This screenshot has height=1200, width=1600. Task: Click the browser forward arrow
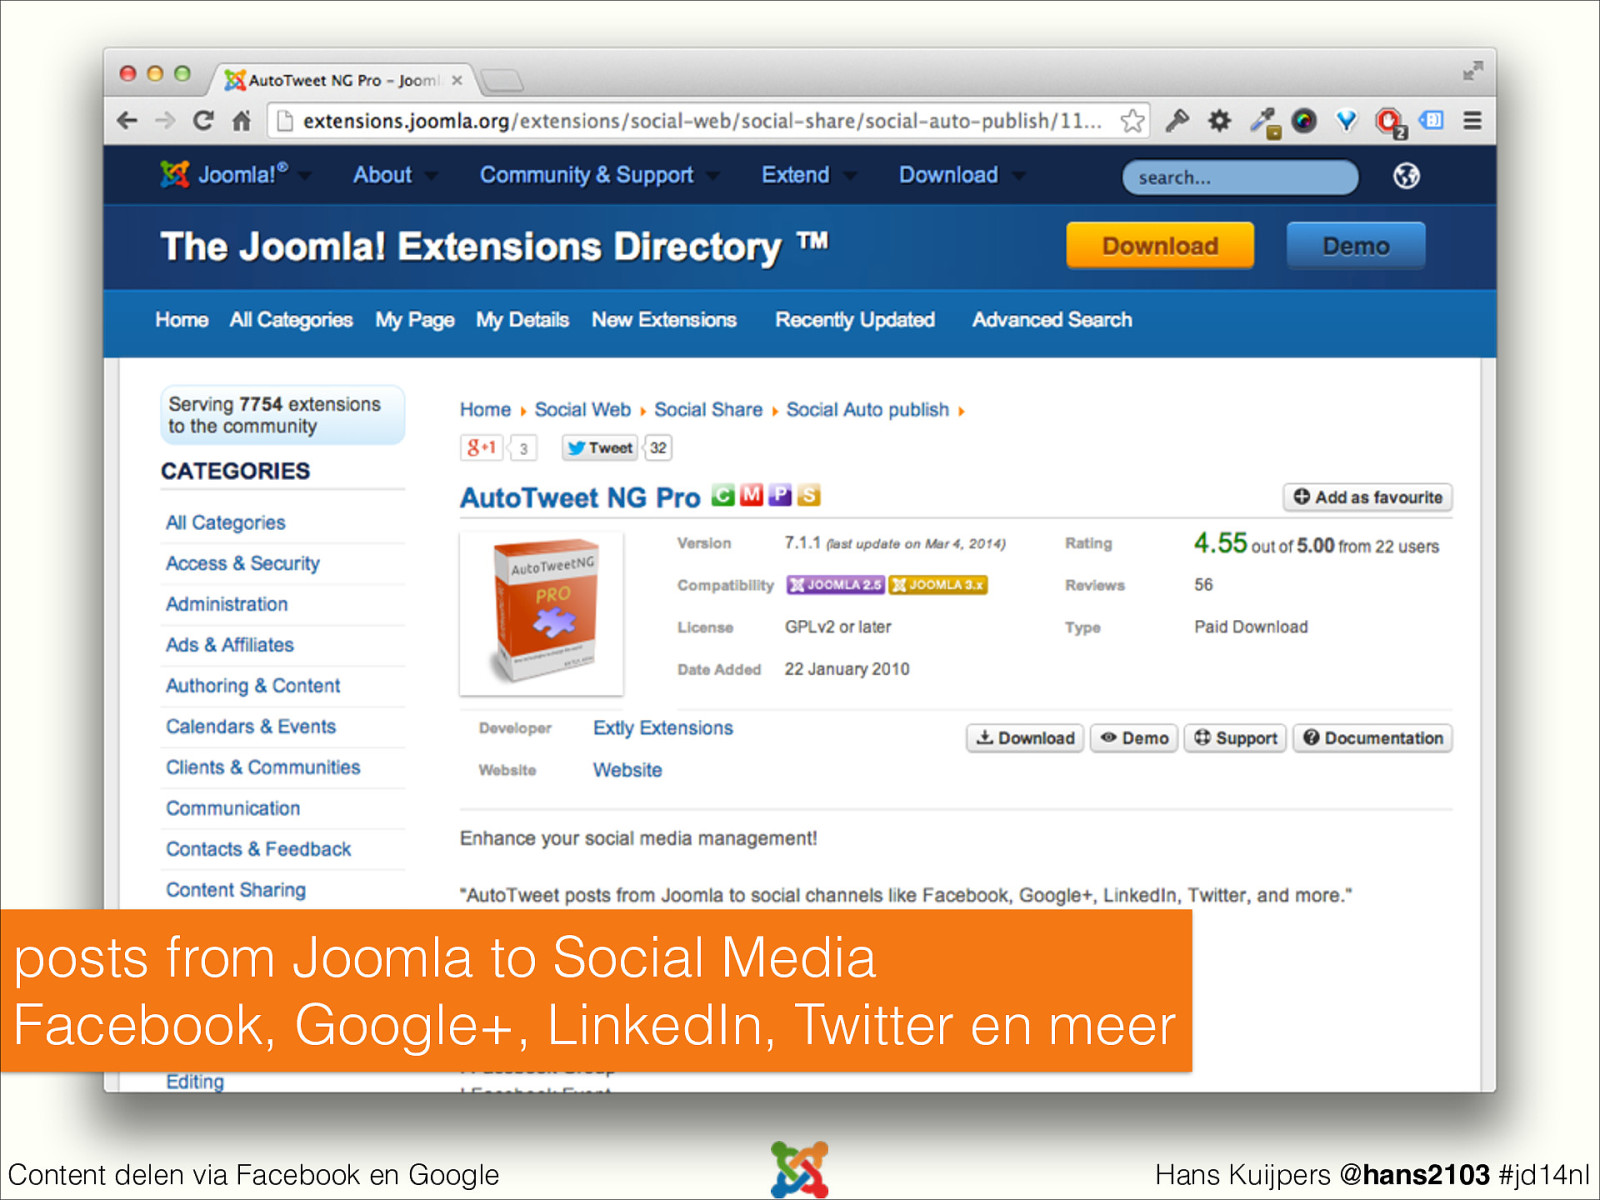[x=165, y=121]
